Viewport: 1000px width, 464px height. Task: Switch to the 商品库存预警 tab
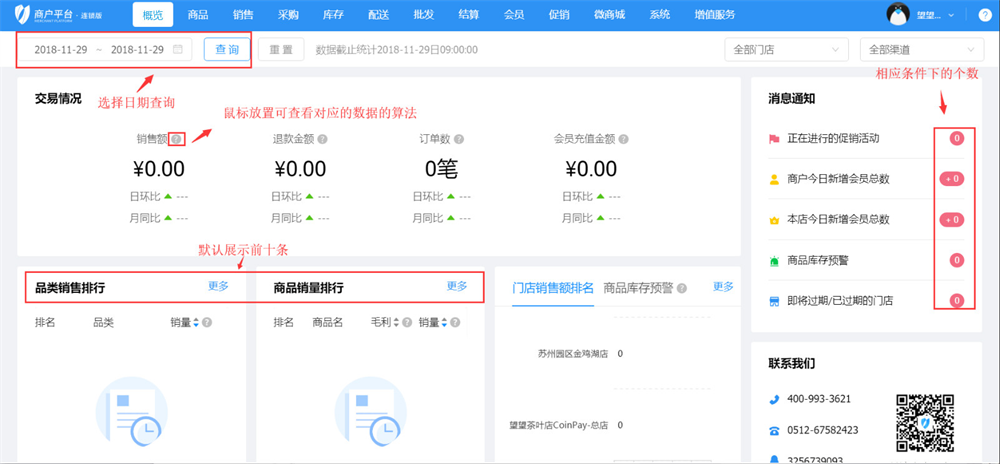click(638, 288)
